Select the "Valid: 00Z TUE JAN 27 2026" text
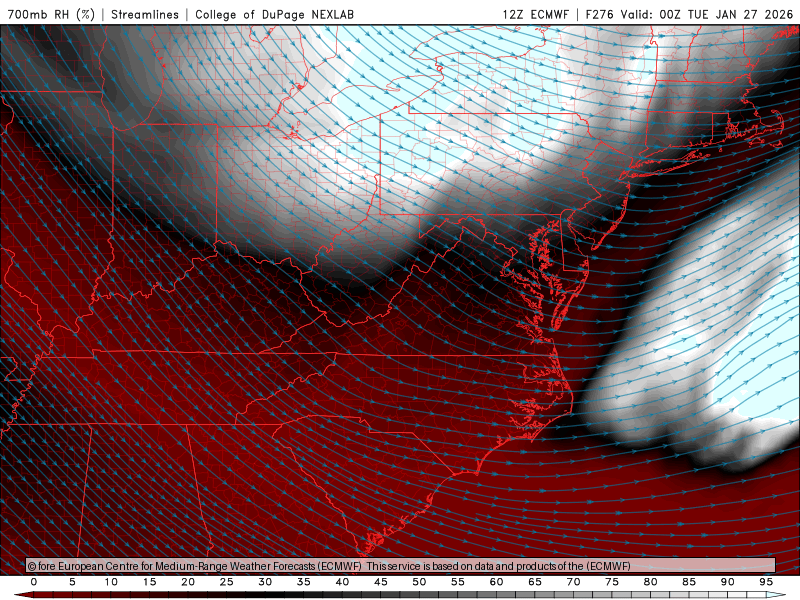This screenshot has width=800, height=600. click(x=707, y=14)
